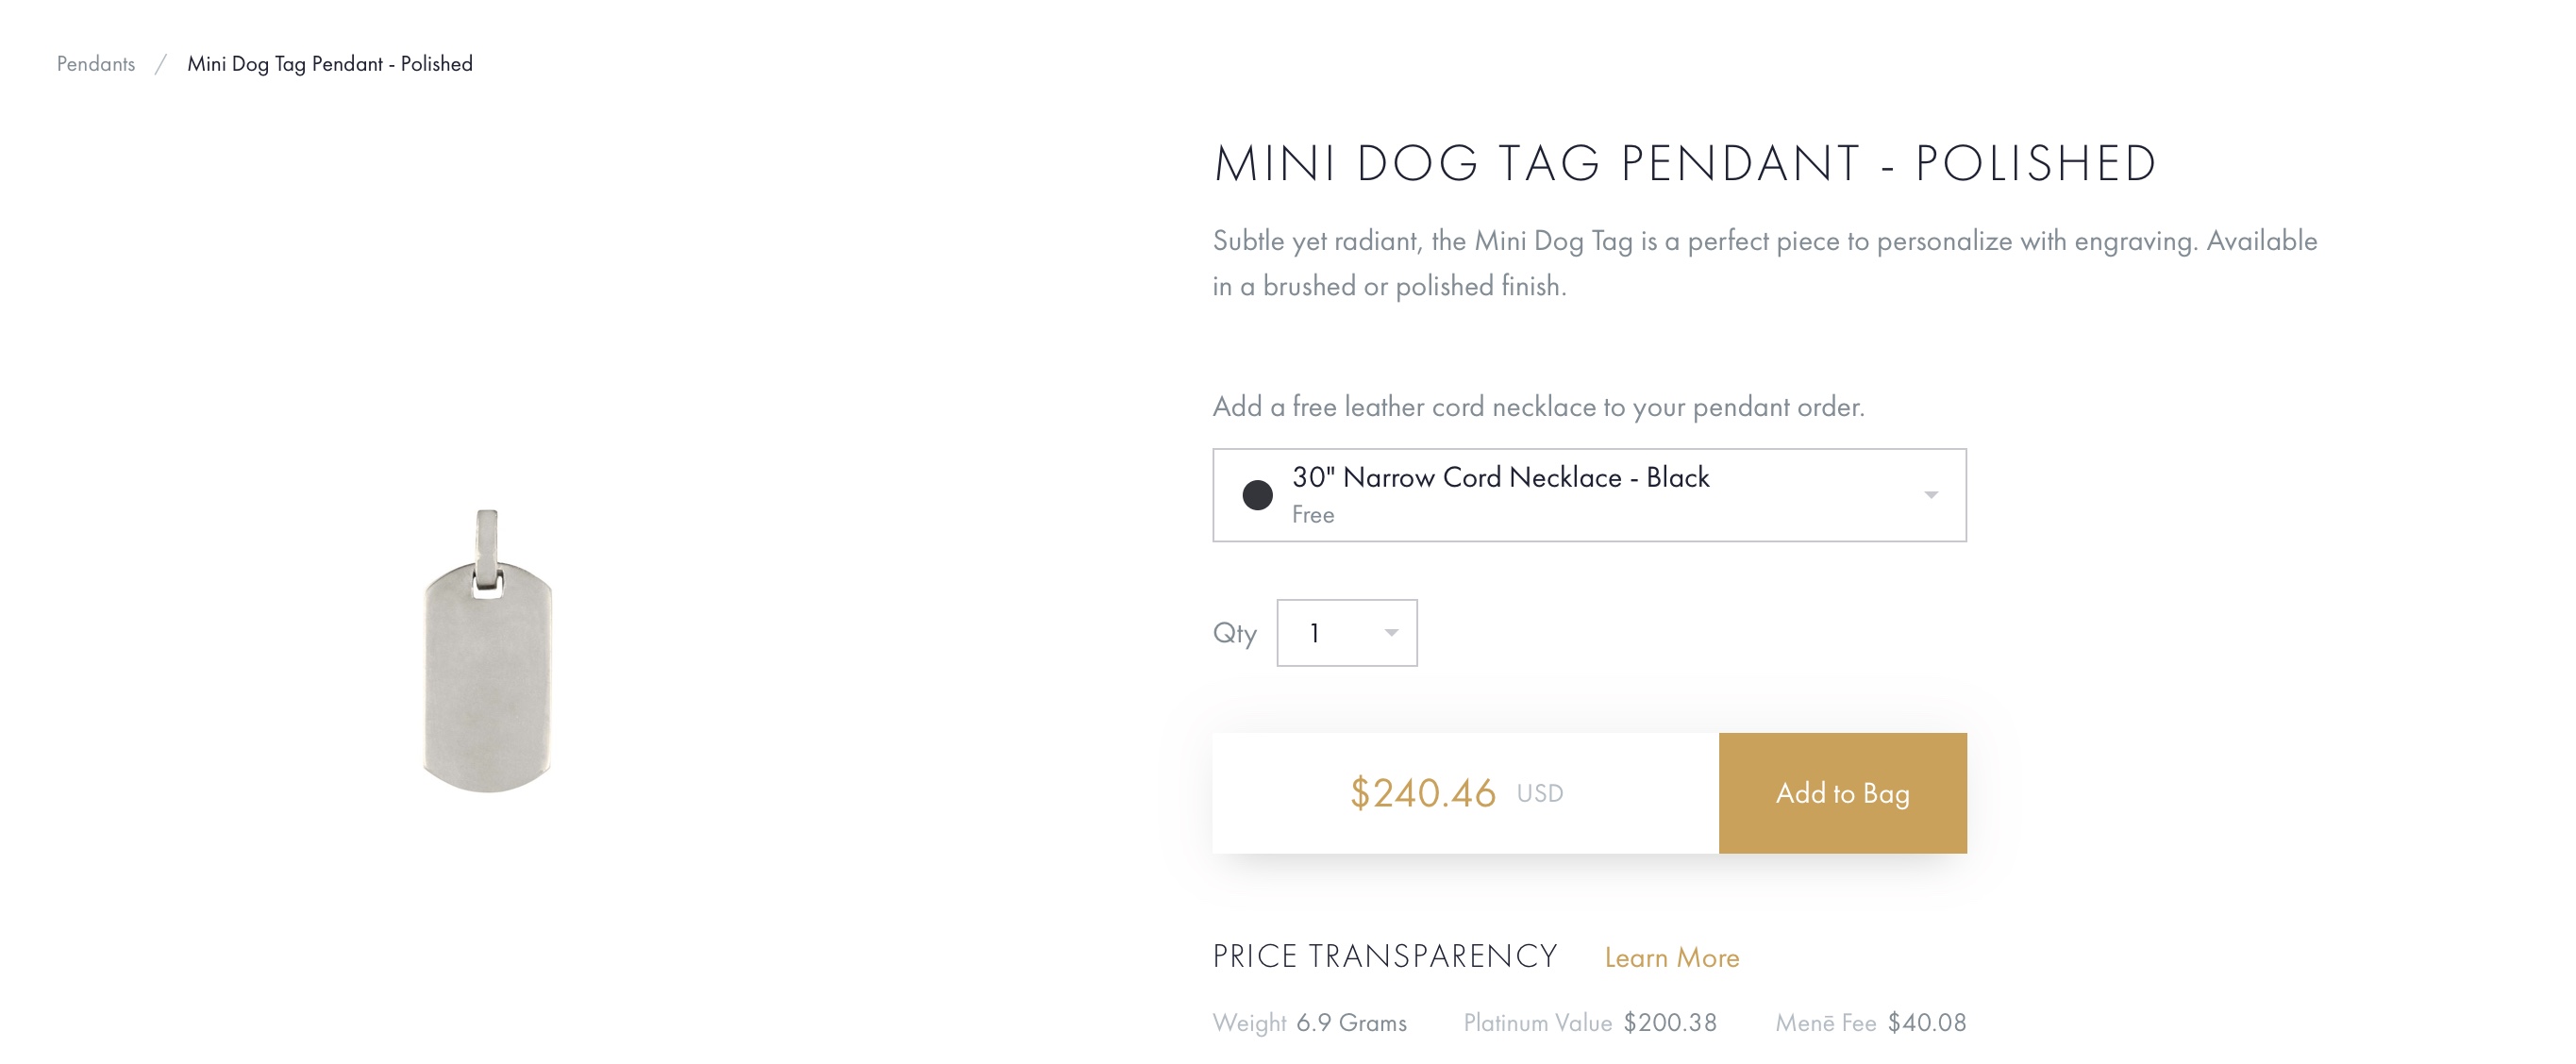
Task: Click the $240.46 price display
Action: click(x=1422, y=793)
